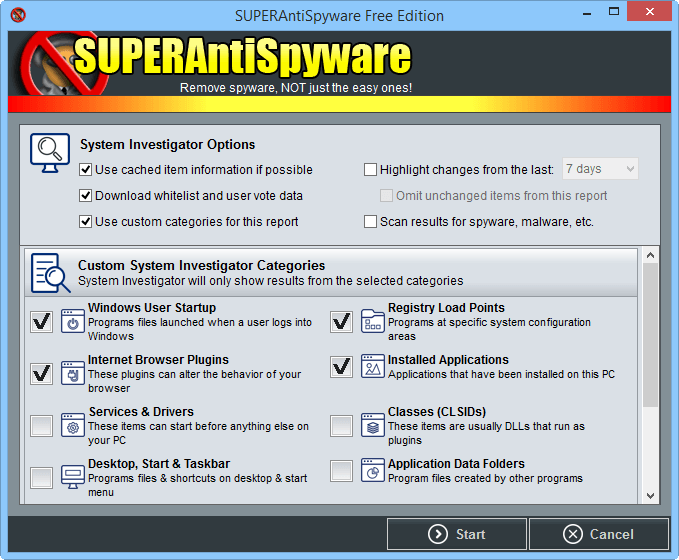This screenshot has height=560, width=679.
Task: Click the System Investigator Options magnifier icon
Action: click(x=50, y=153)
